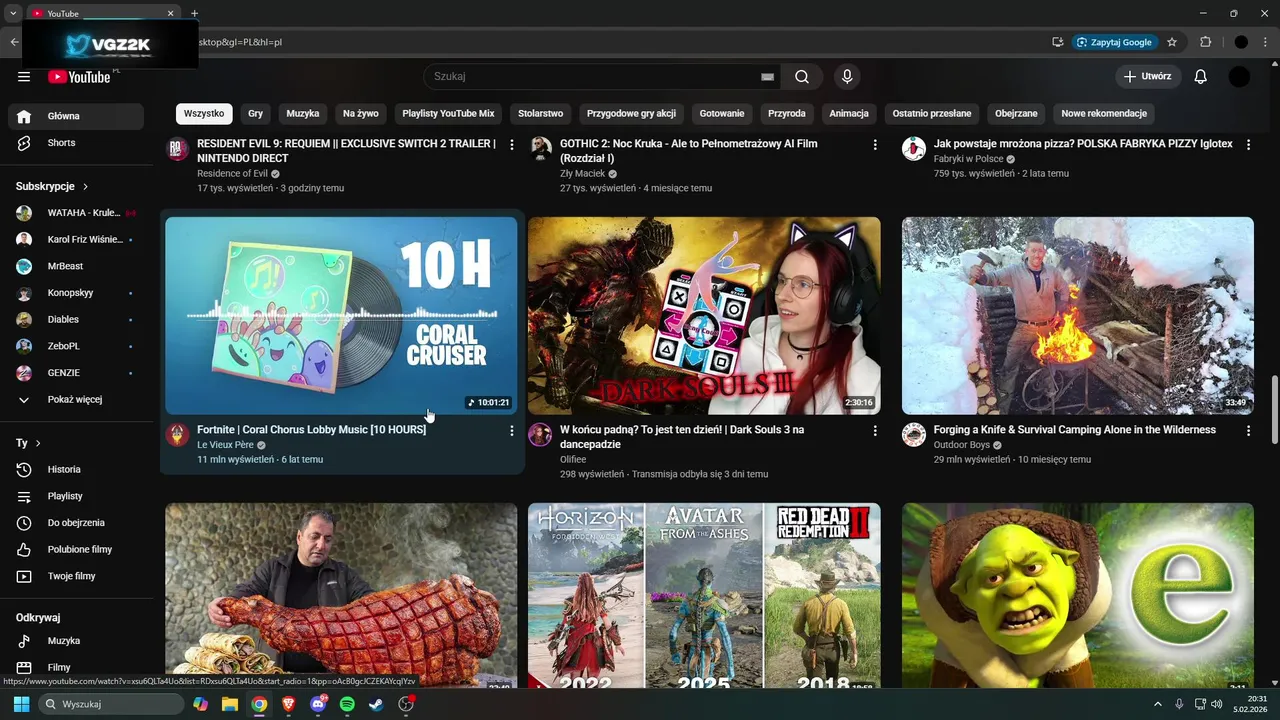Open Steam from the taskbar
The width and height of the screenshot is (1280, 720).
tap(376, 704)
